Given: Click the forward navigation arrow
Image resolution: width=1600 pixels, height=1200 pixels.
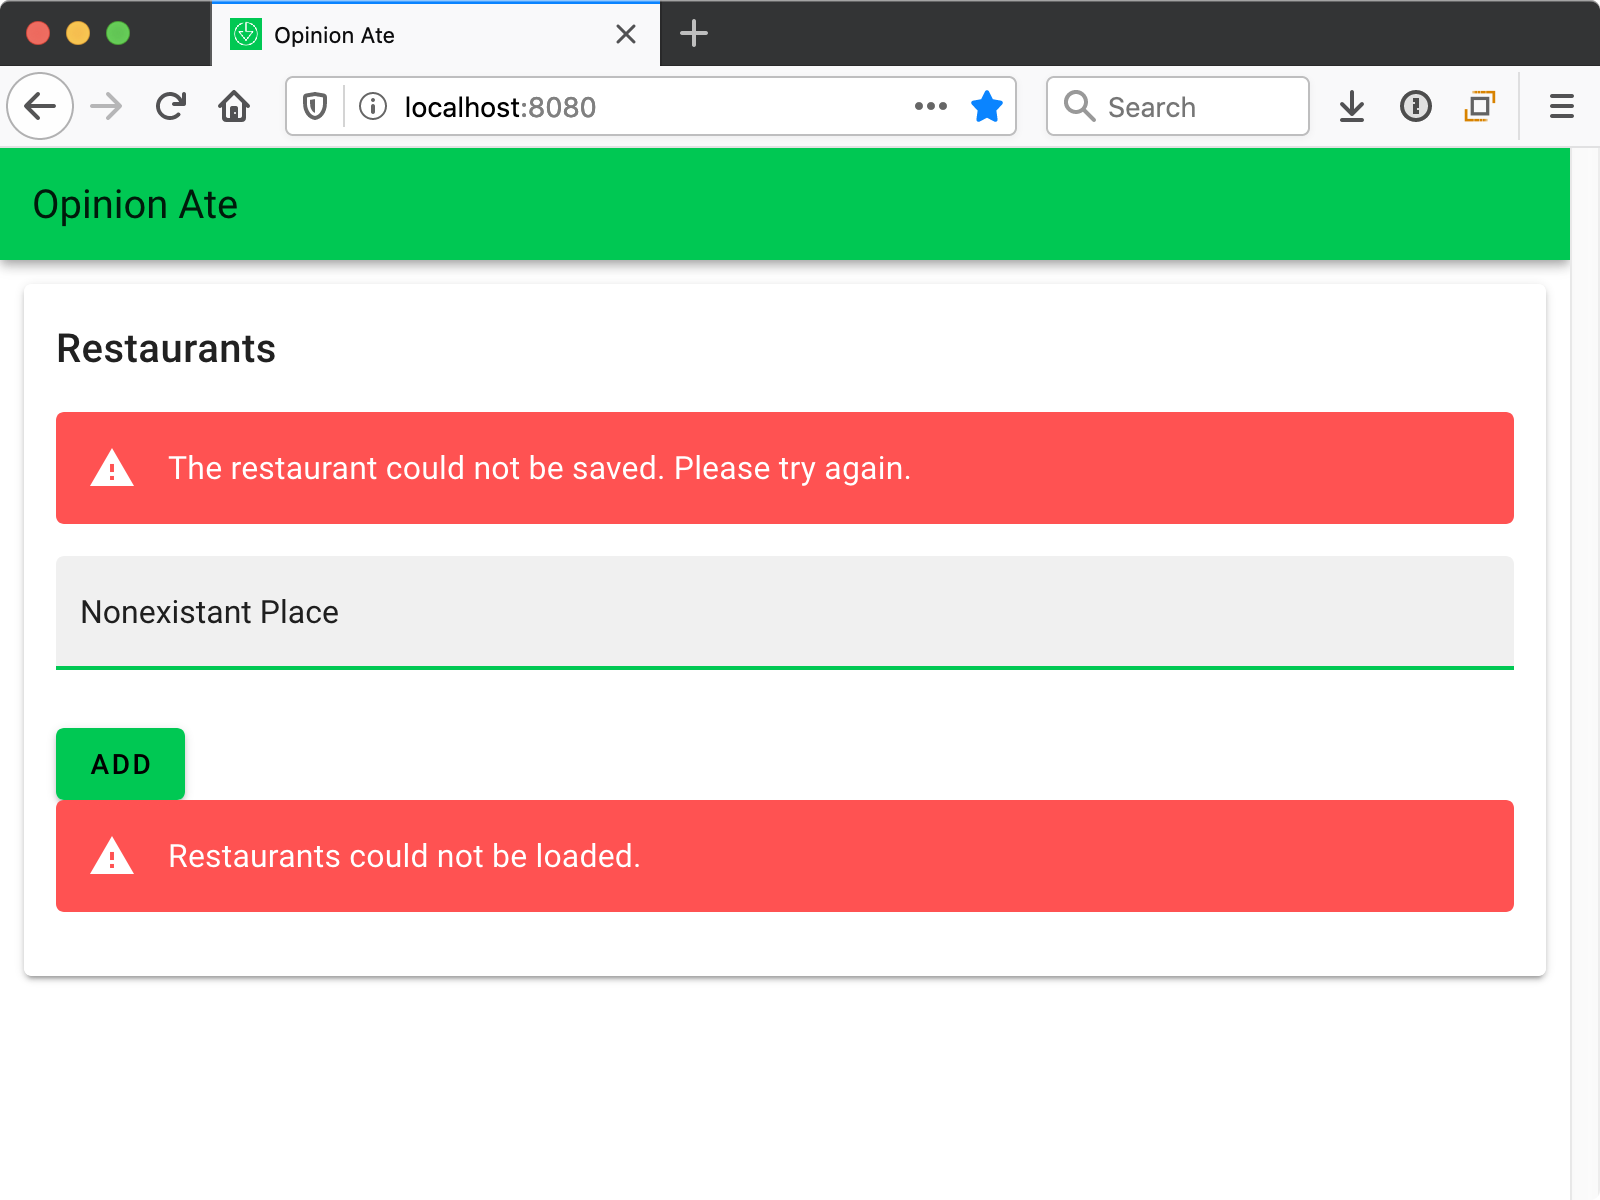Looking at the screenshot, I should tap(106, 106).
